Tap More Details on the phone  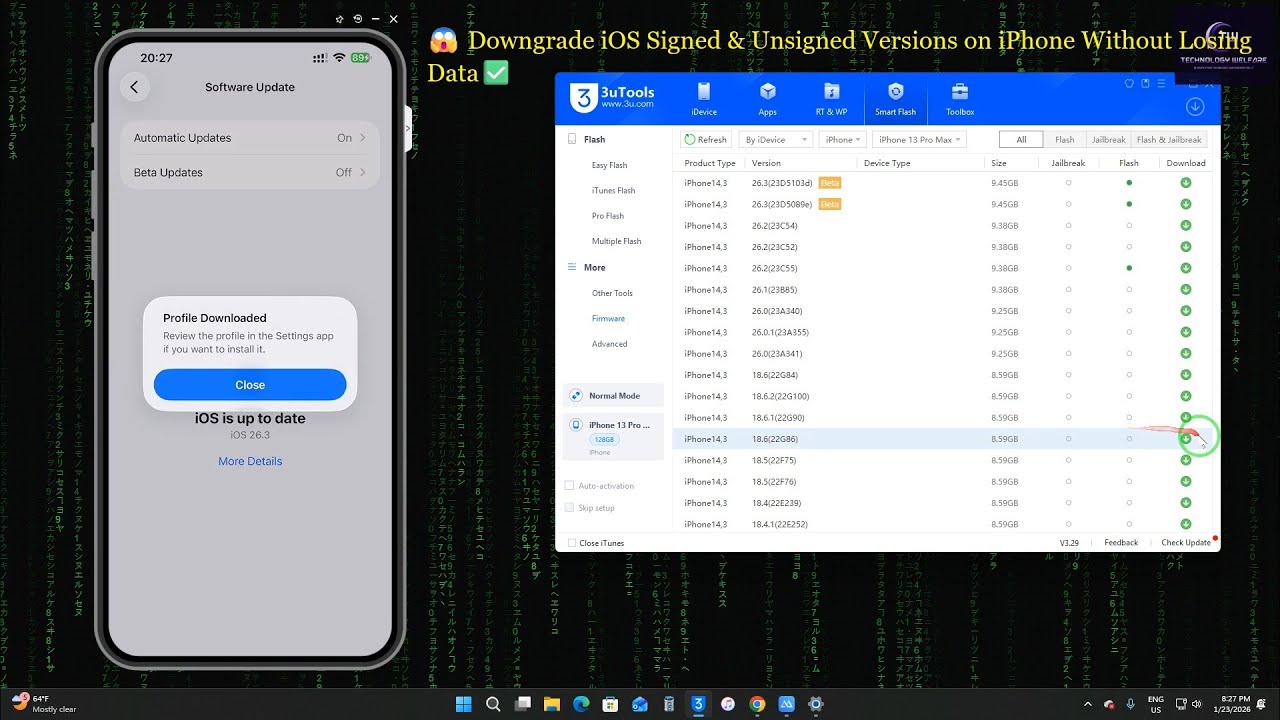[250, 461]
